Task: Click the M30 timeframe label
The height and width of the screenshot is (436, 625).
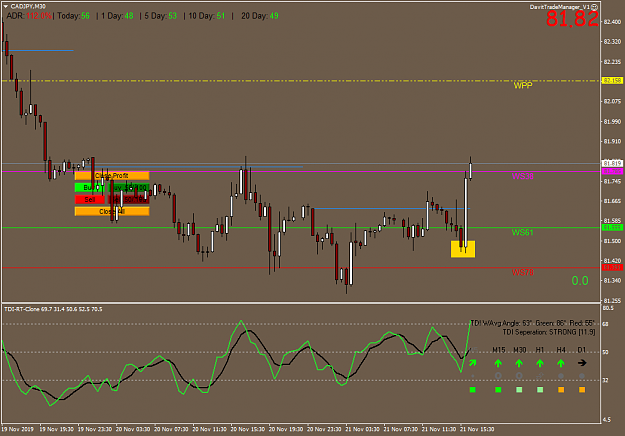Action: (x=519, y=350)
